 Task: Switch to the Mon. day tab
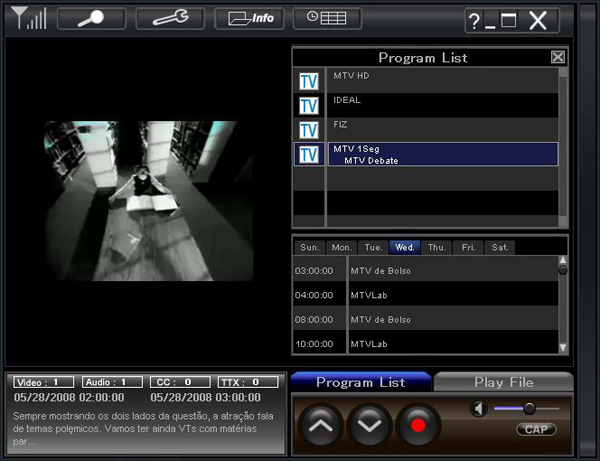coord(341,248)
